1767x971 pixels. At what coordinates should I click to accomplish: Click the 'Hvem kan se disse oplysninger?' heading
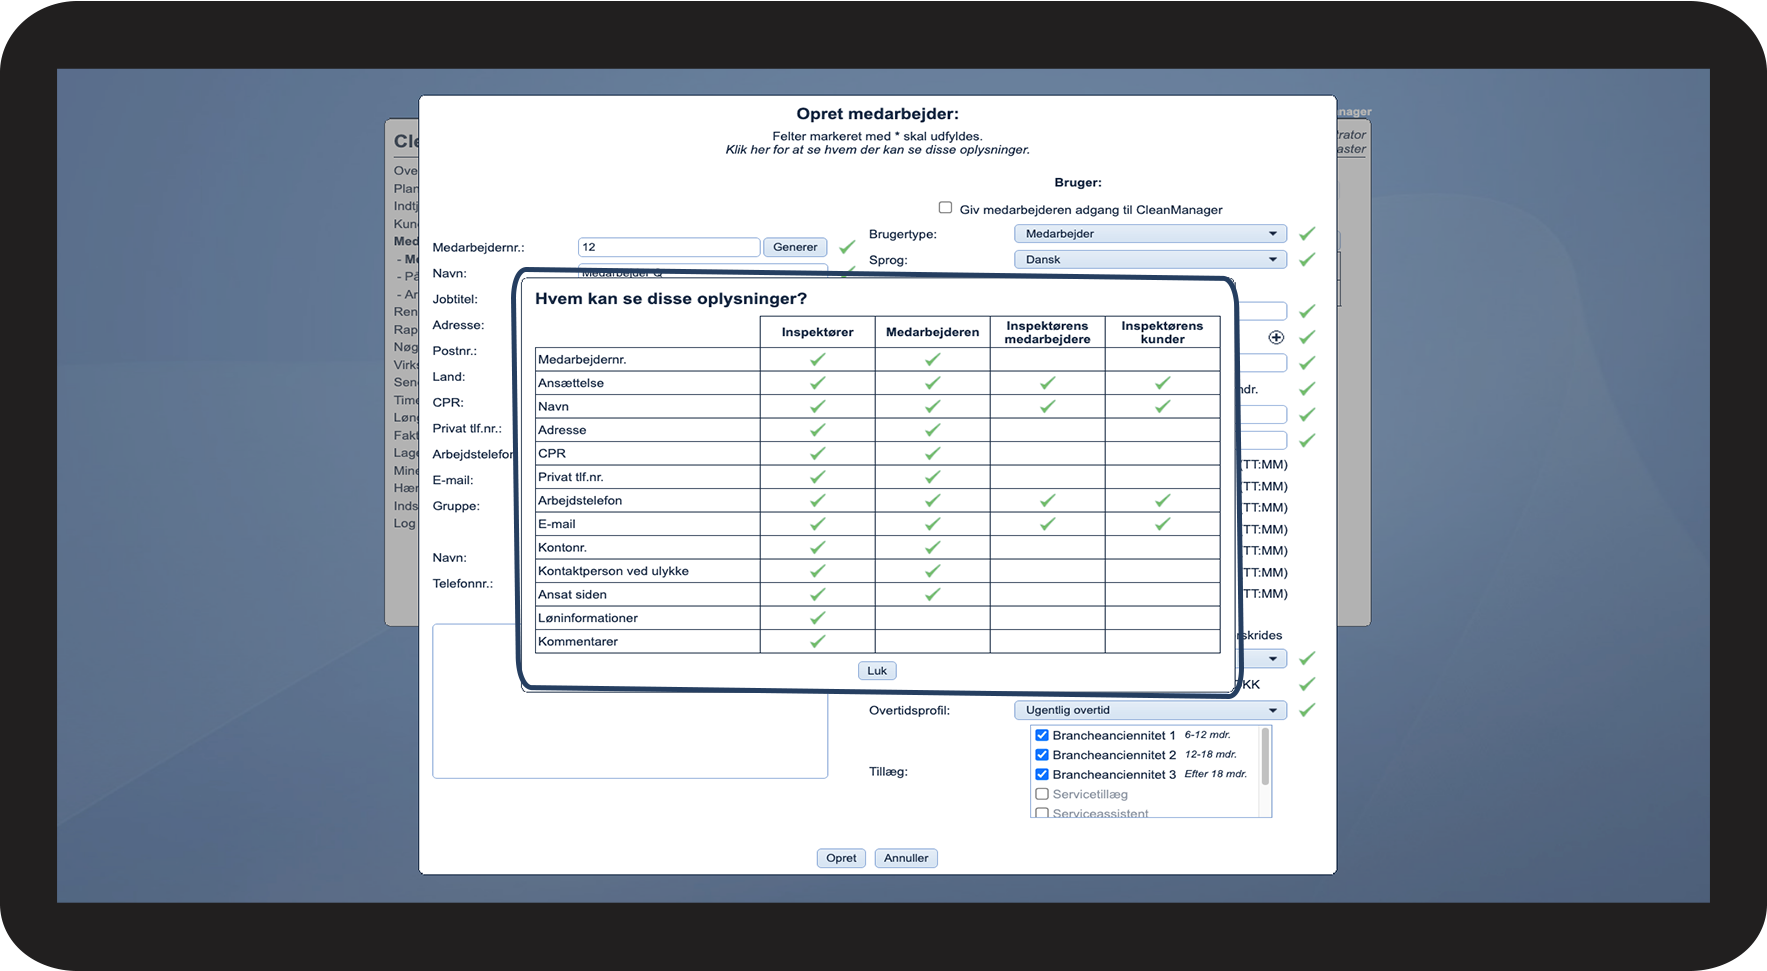671,299
